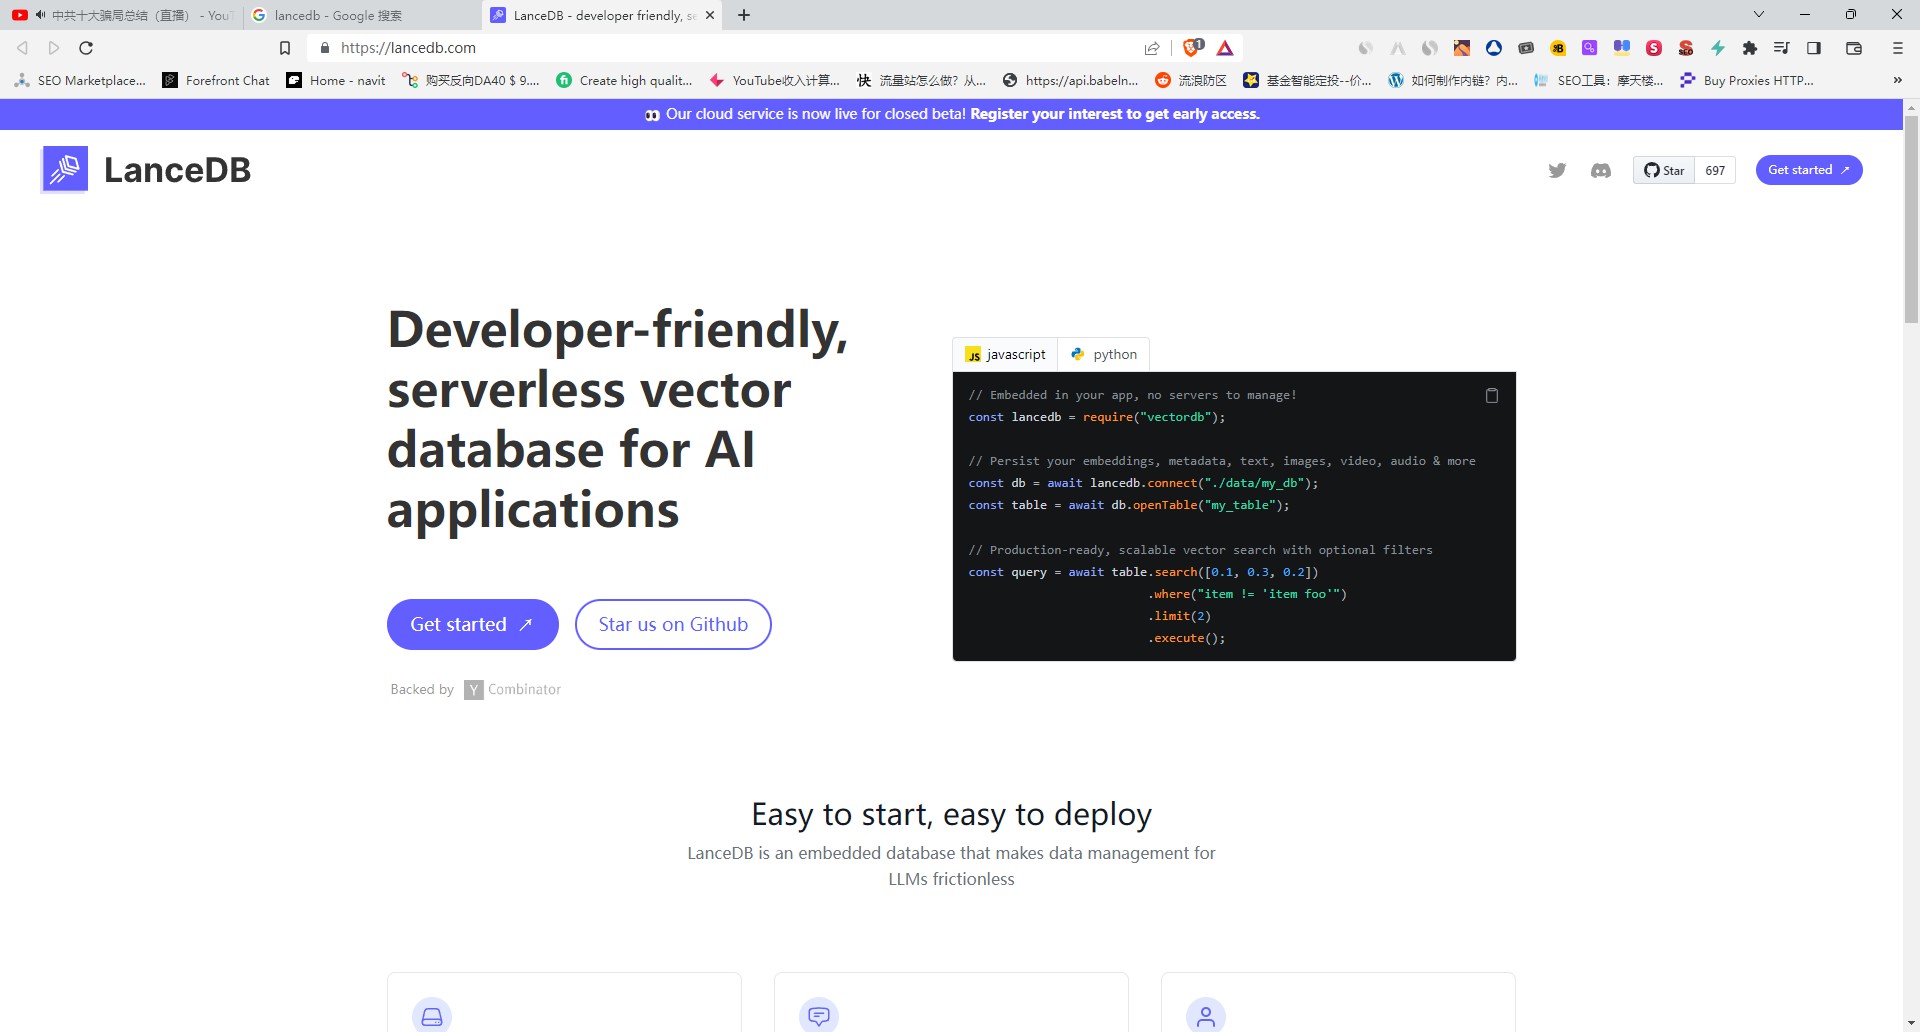
Task: Open Forefront Chat bookmark
Action: click(216, 80)
